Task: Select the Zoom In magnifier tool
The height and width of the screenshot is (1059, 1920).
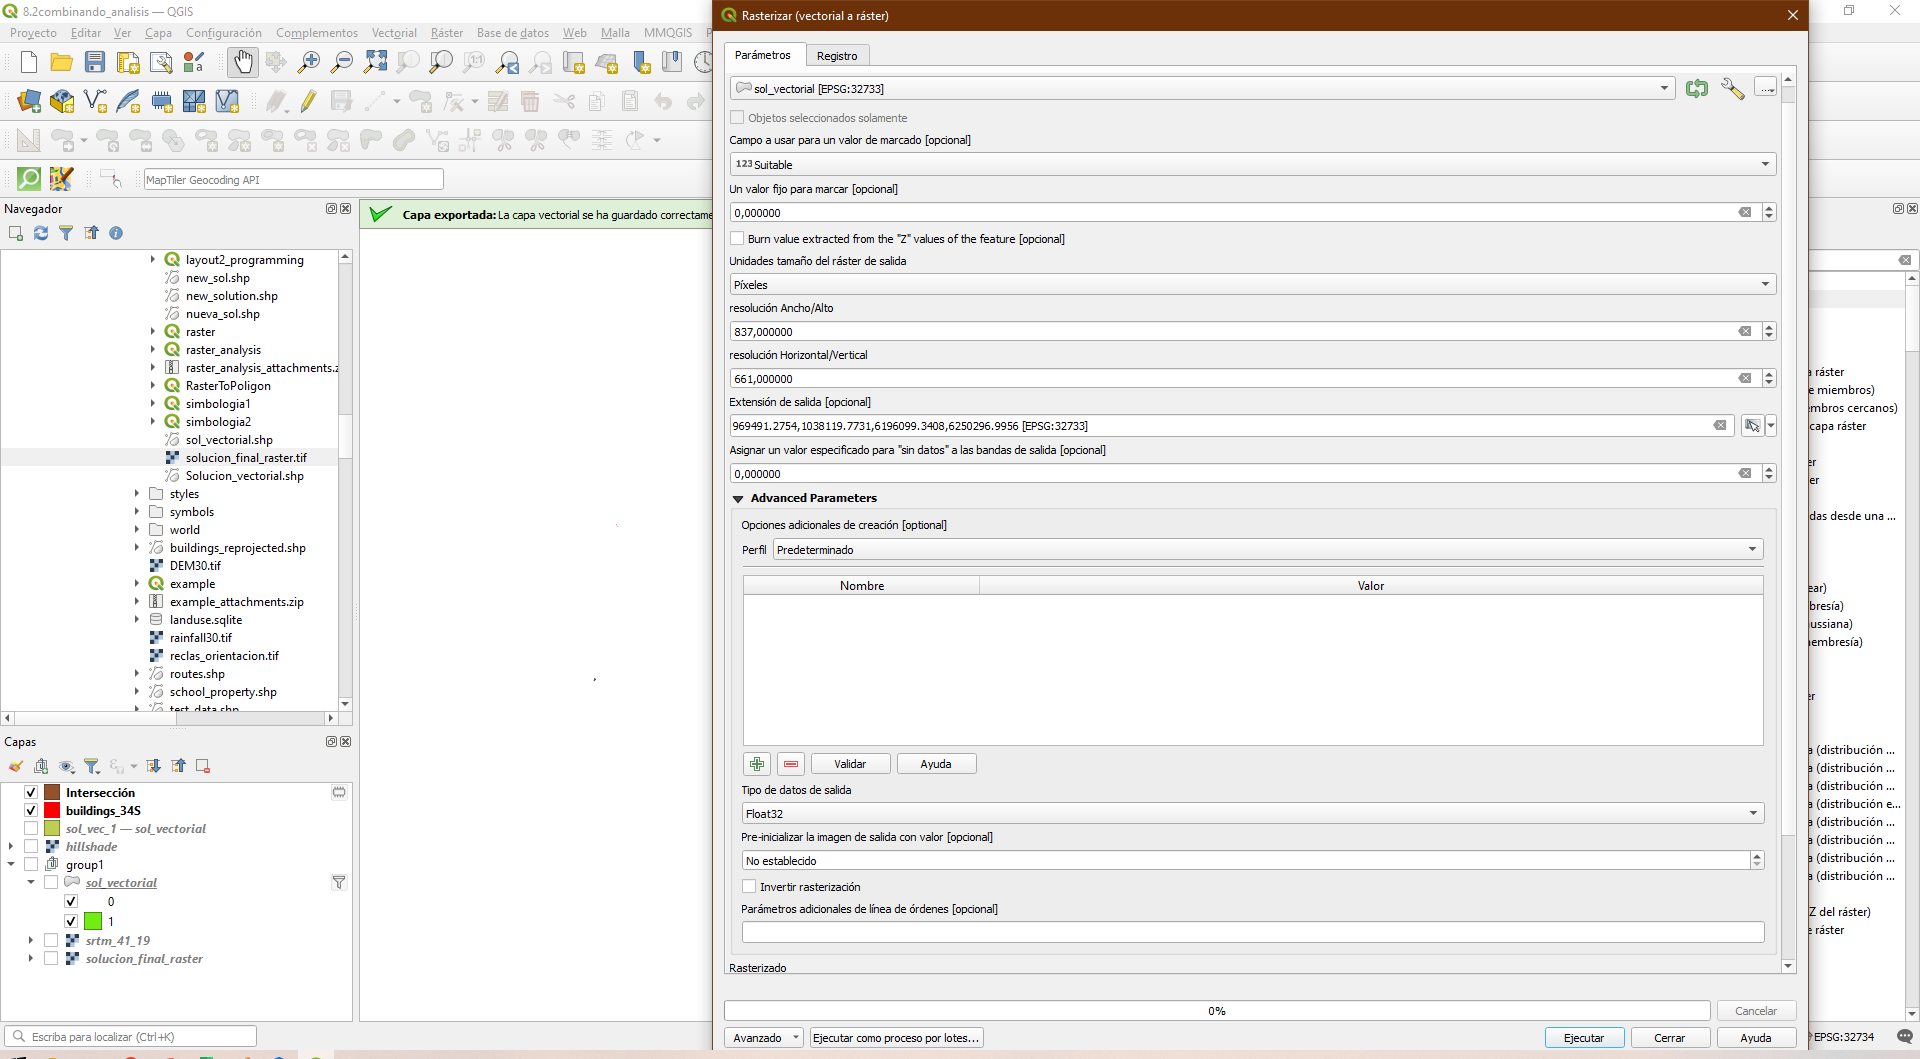Action: pyautogui.click(x=309, y=63)
